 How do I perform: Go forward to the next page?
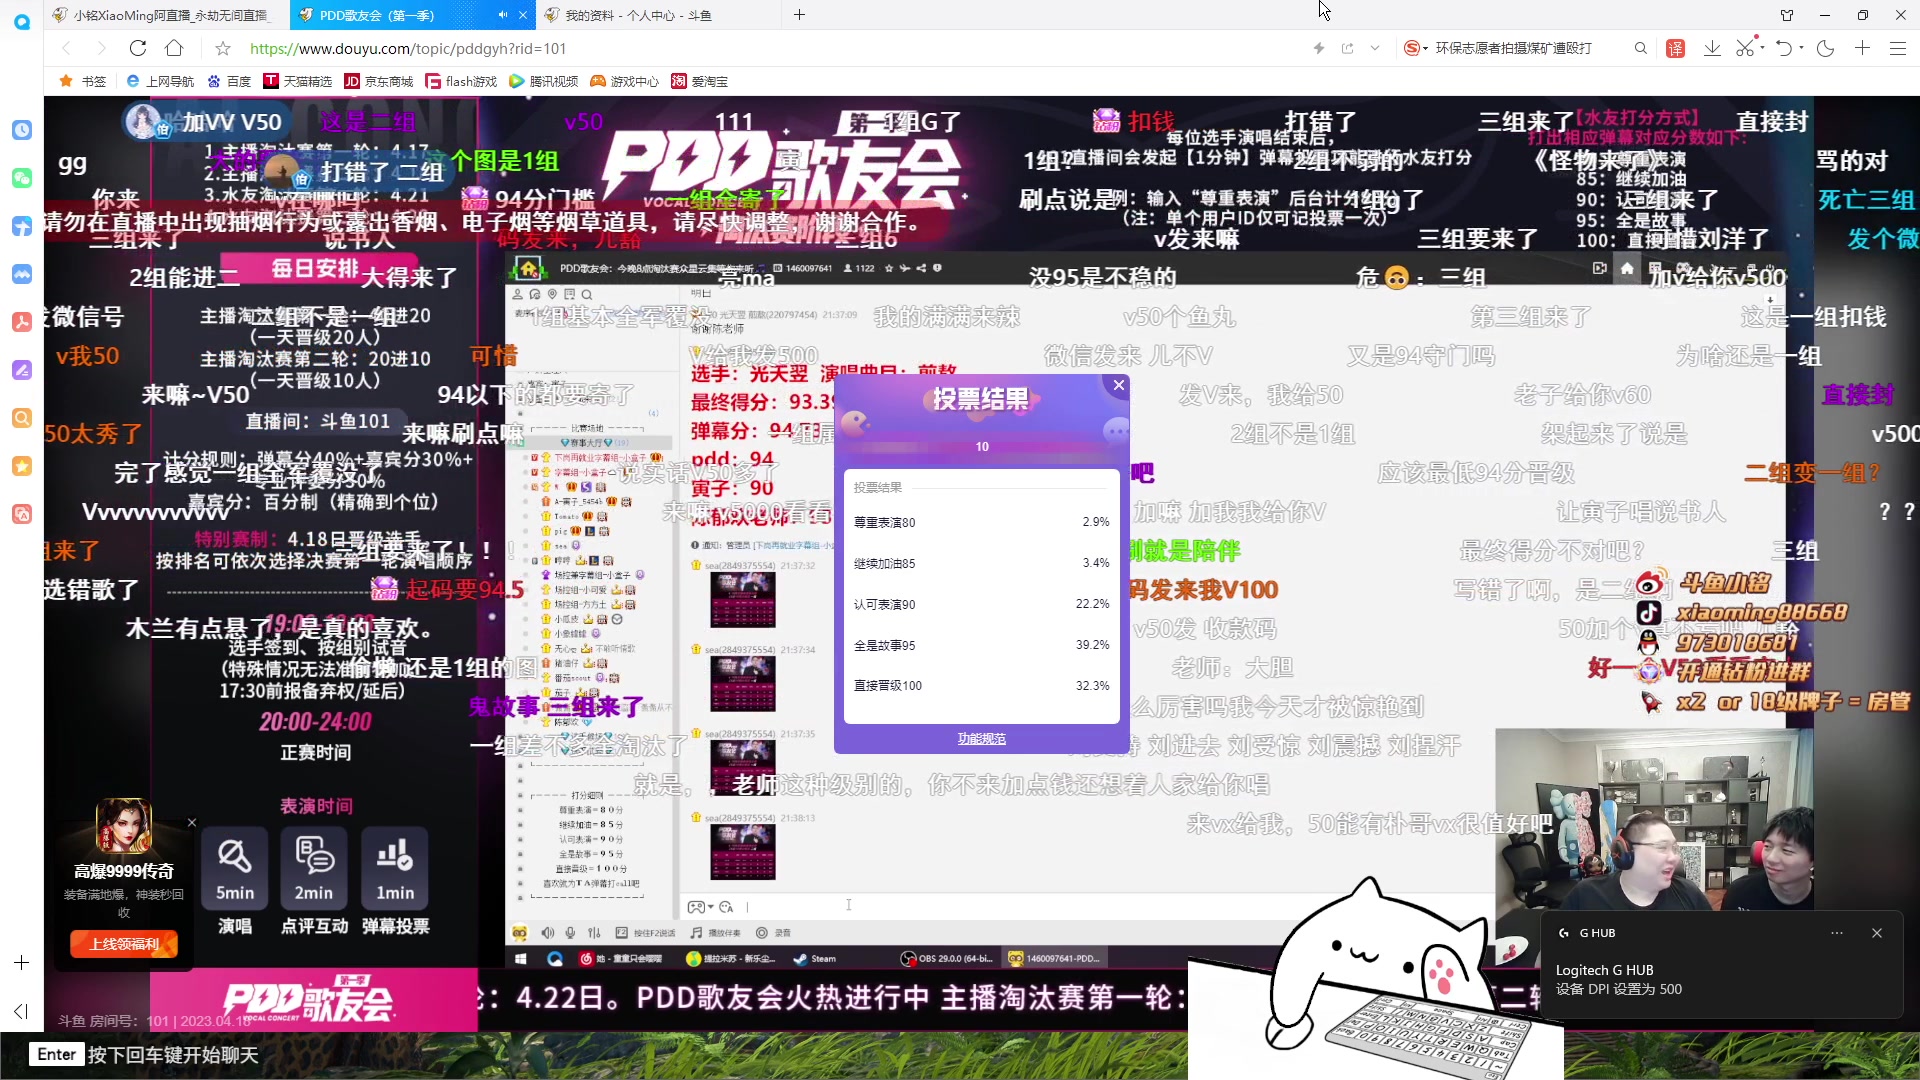(x=101, y=48)
